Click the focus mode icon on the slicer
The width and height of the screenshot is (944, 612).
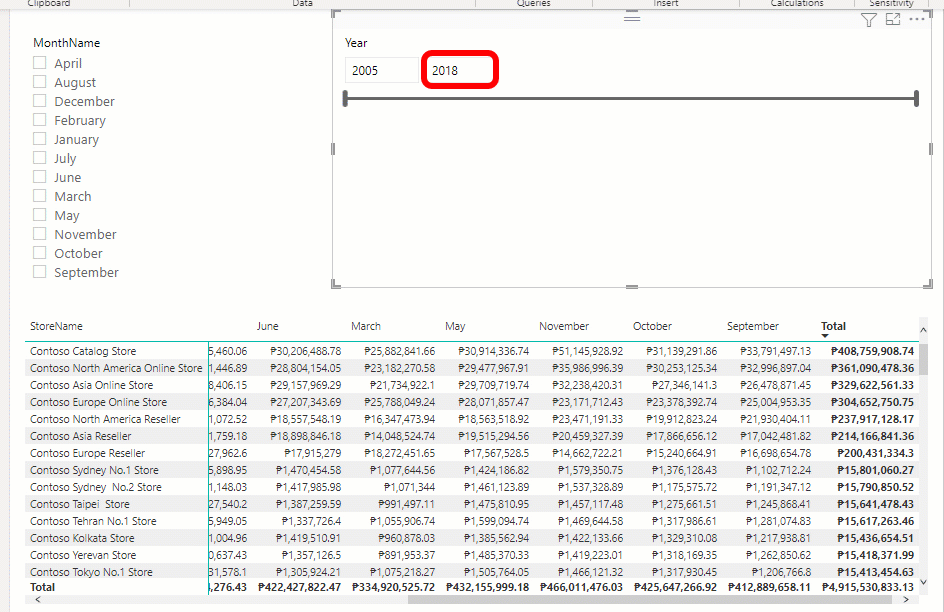893,19
